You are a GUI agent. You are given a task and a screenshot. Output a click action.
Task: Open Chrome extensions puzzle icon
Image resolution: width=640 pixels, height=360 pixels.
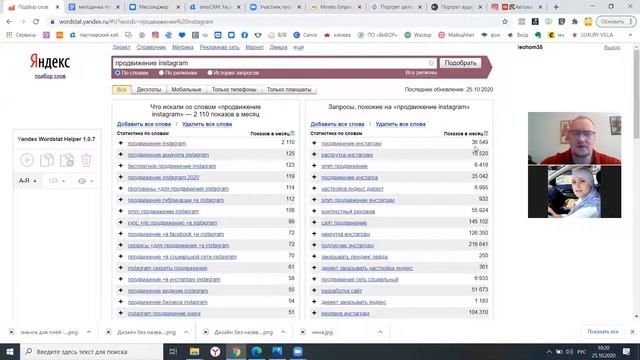coord(575,22)
